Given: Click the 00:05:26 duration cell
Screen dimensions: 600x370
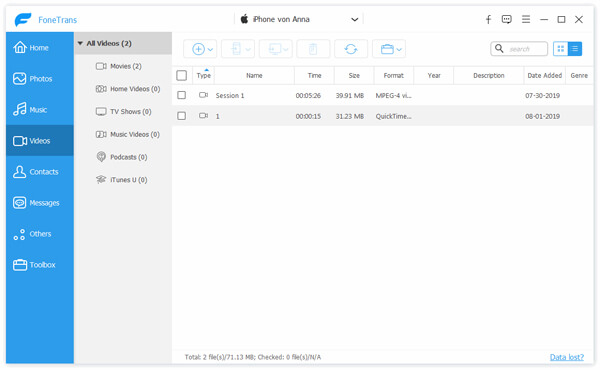Looking at the screenshot, I should pos(308,96).
